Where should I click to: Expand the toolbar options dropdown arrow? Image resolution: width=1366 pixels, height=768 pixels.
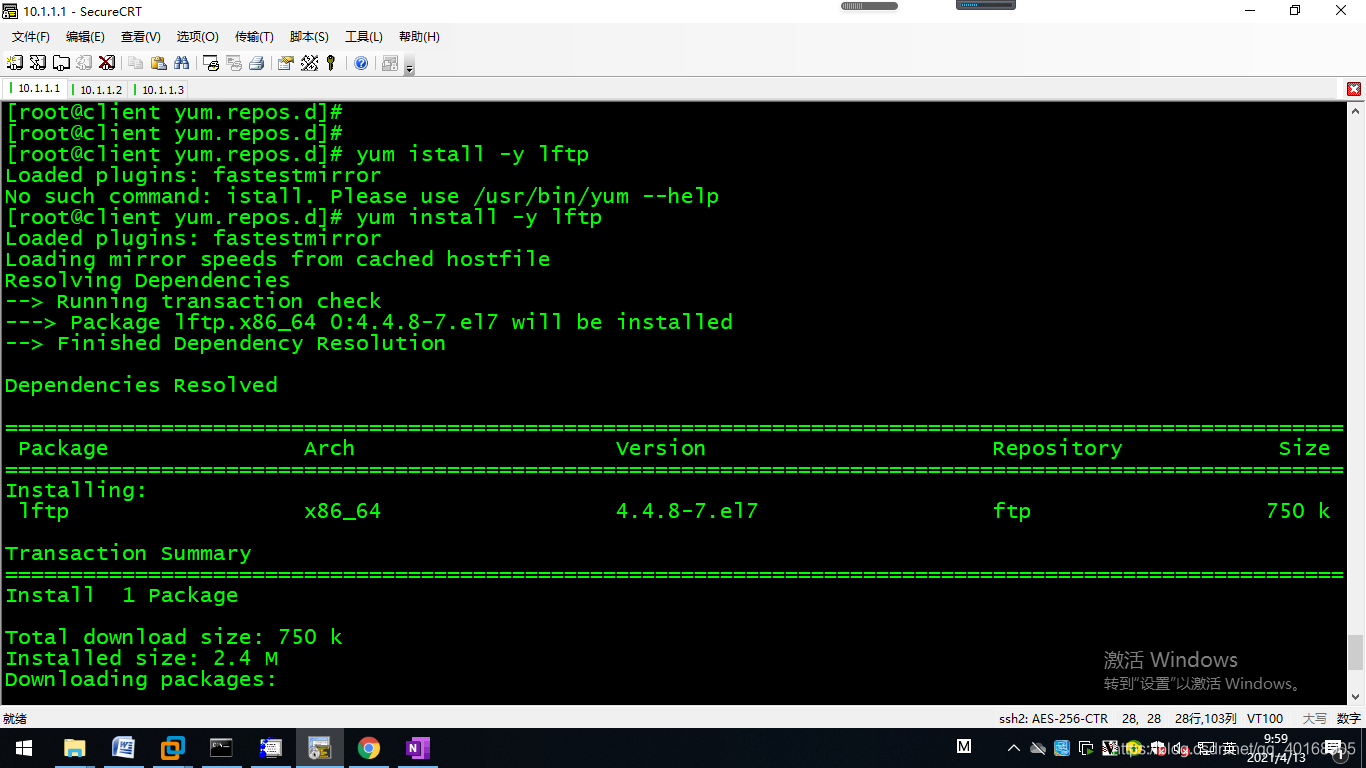point(409,67)
